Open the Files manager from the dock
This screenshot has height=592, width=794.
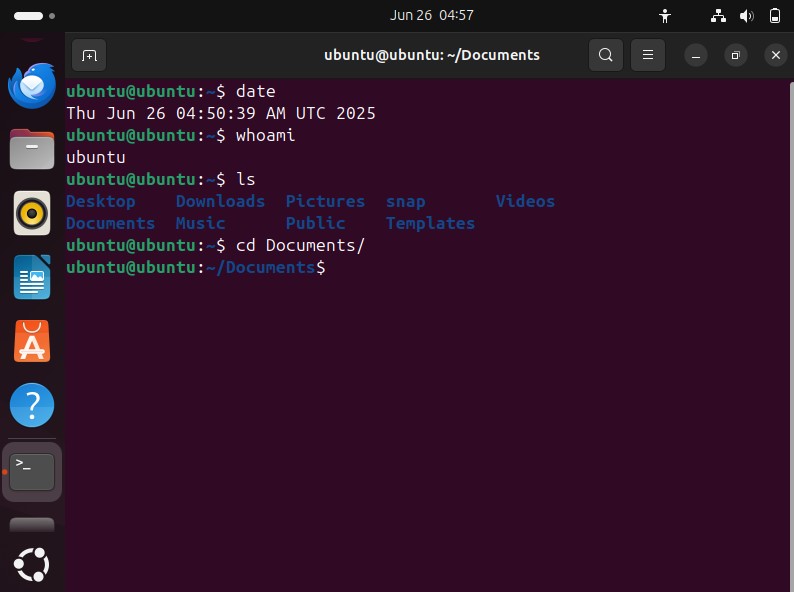point(32,149)
